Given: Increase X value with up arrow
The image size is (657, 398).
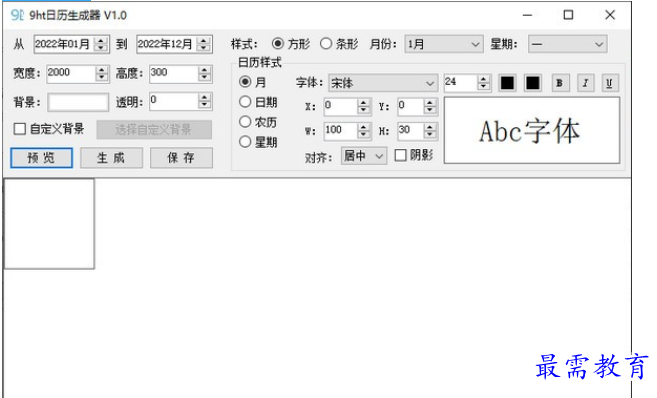Looking at the screenshot, I should [364, 103].
